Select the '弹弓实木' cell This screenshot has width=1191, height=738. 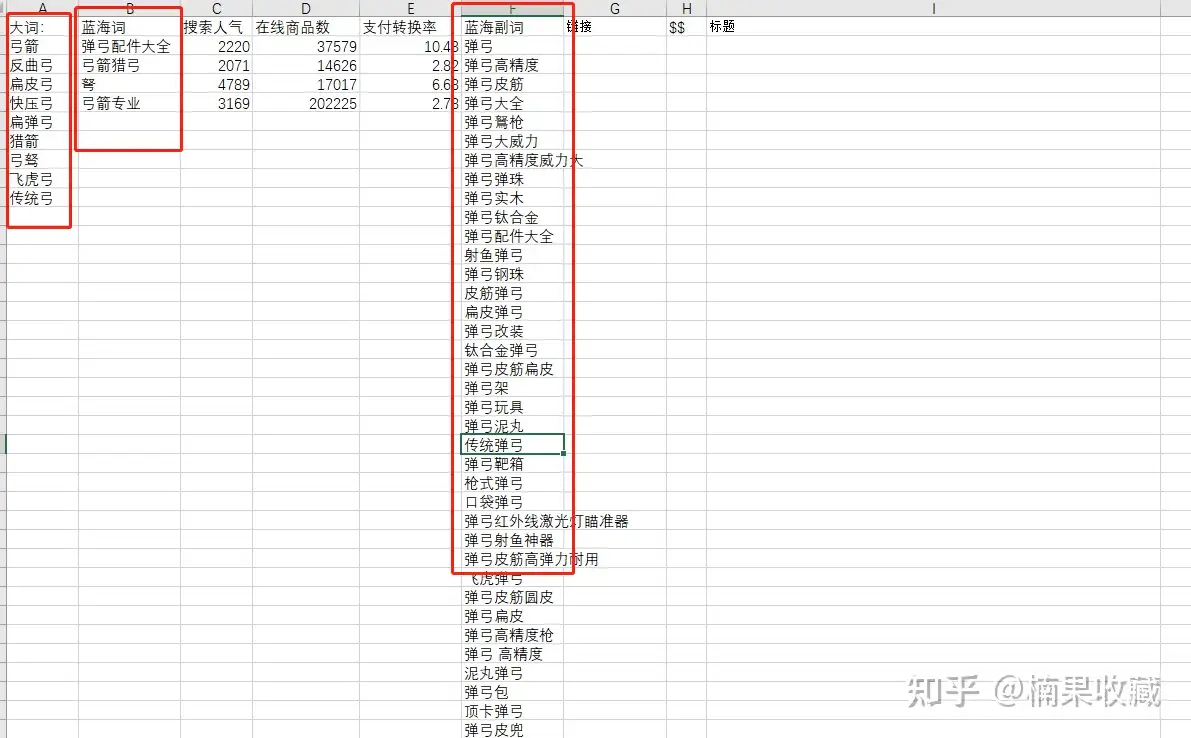pyautogui.click(x=512, y=198)
